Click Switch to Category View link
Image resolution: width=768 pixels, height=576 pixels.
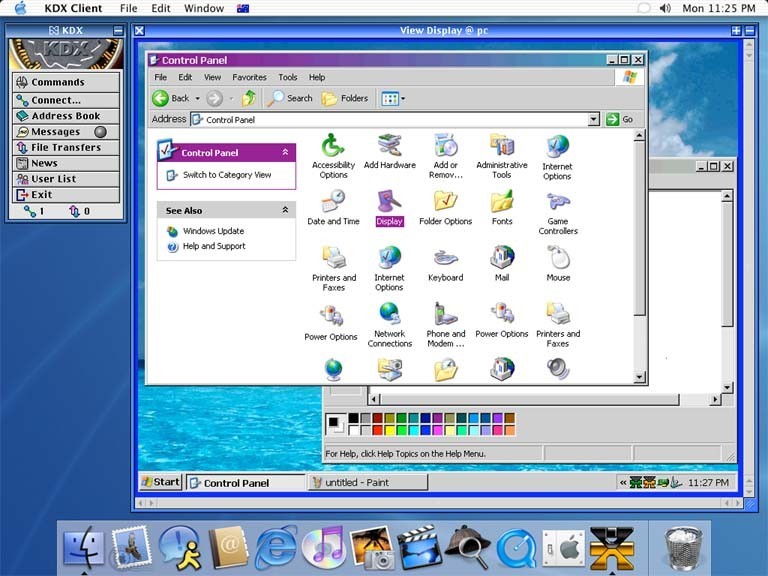click(x=227, y=175)
